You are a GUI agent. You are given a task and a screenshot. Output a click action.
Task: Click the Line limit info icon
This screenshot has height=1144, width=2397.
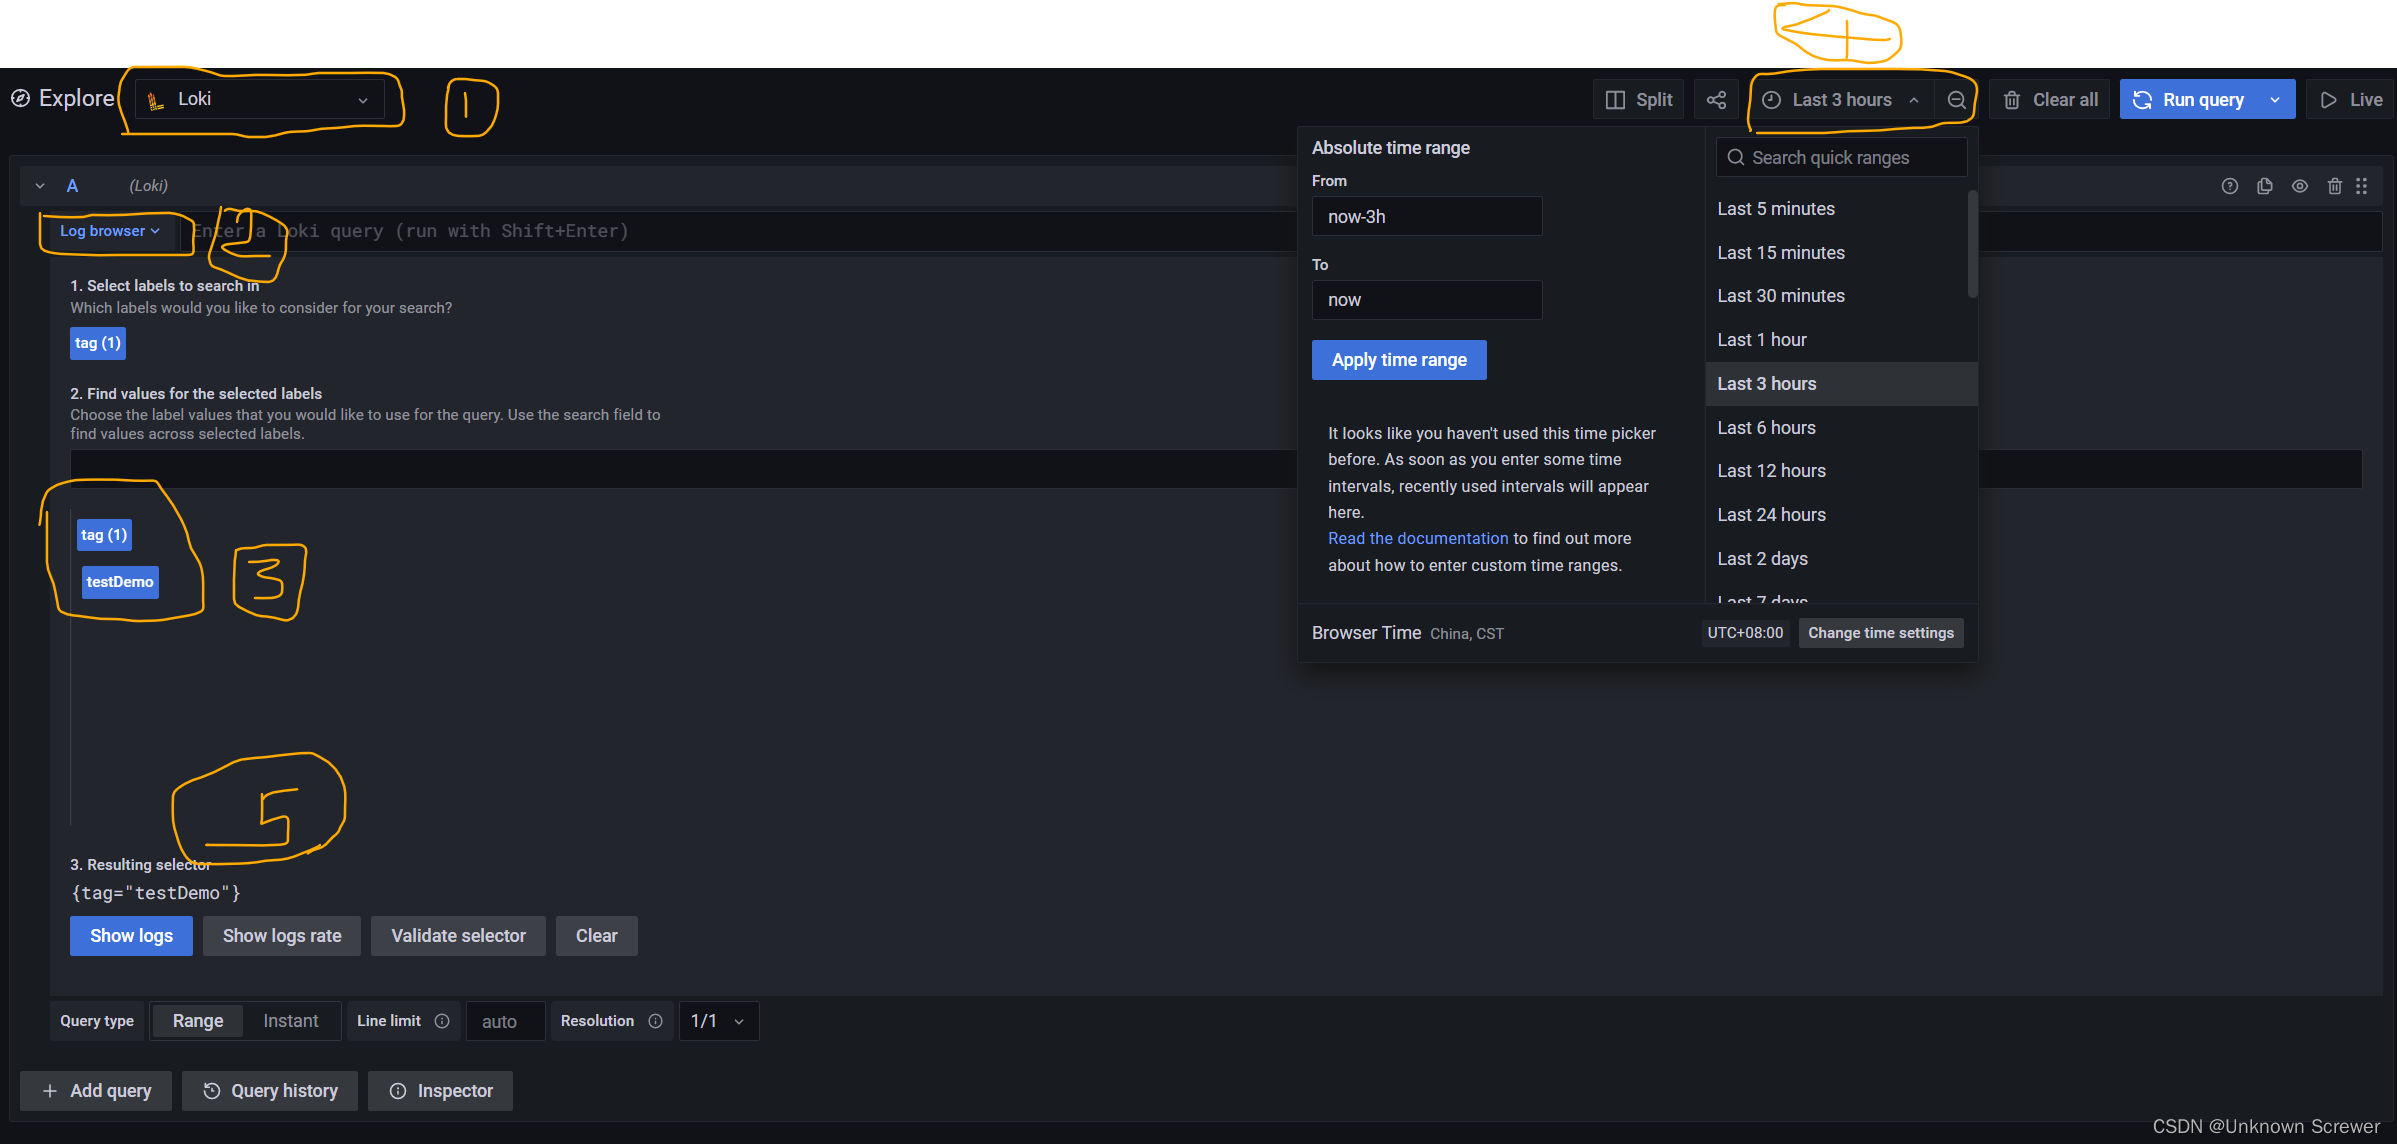click(x=442, y=1021)
